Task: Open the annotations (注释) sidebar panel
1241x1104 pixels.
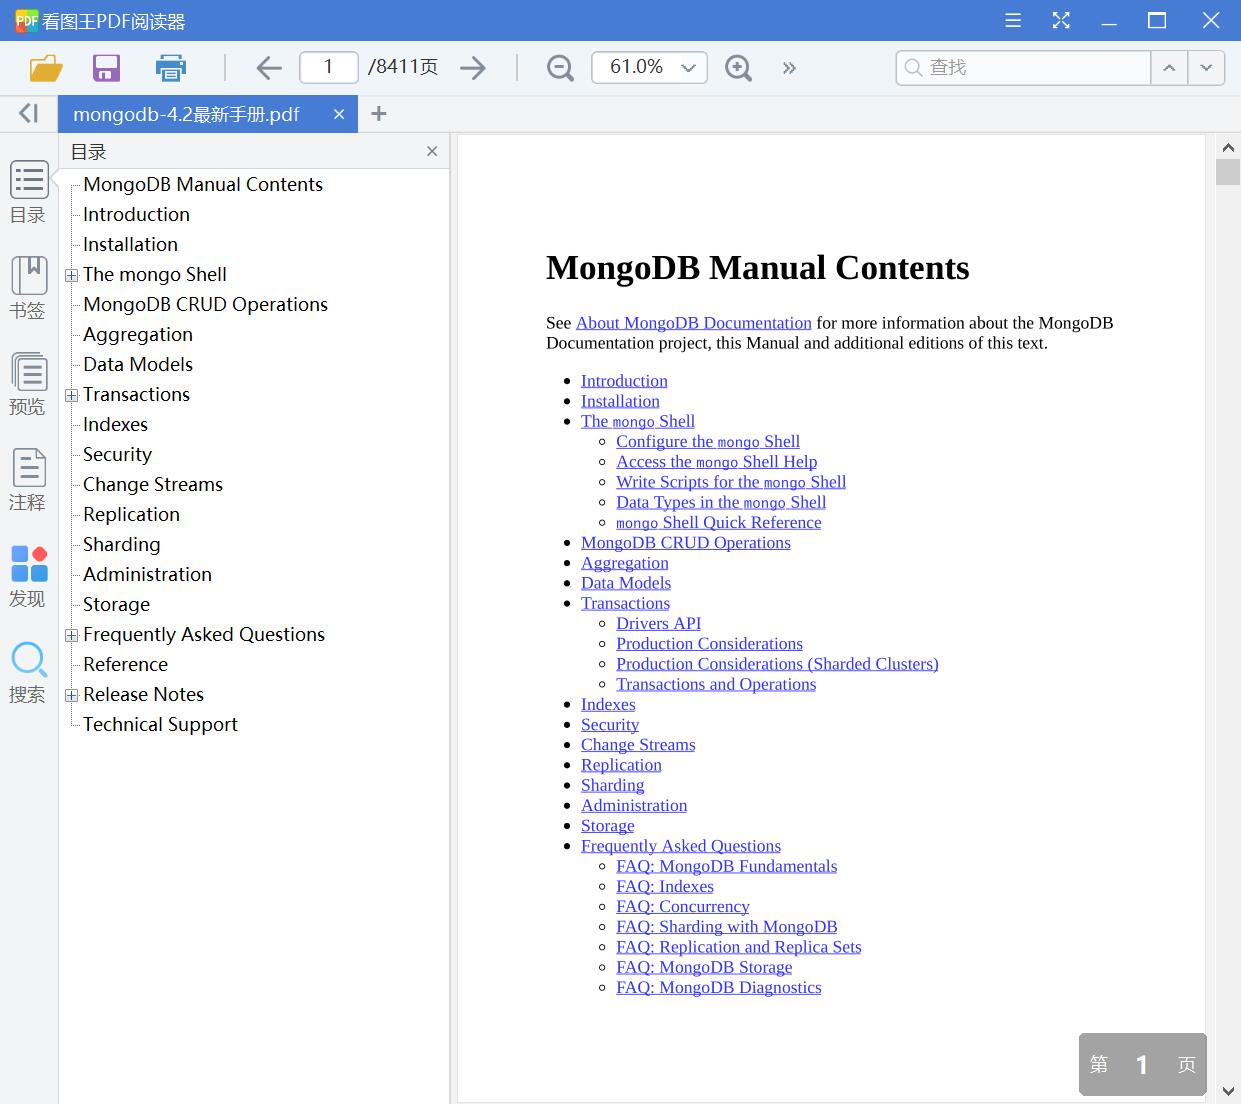Action: (x=28, y=480)
